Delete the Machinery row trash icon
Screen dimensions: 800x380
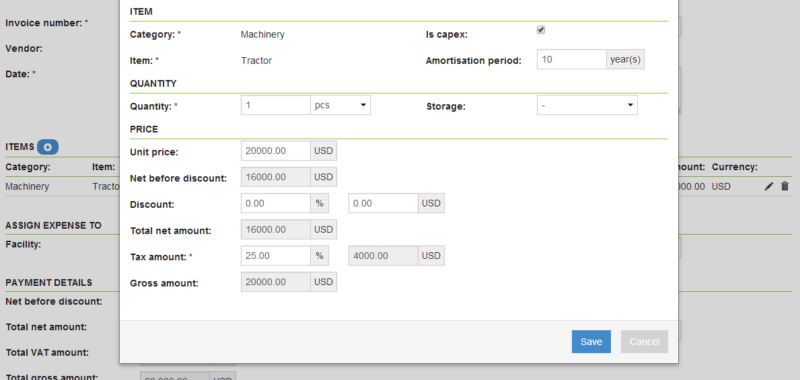[x=785, y=187]
